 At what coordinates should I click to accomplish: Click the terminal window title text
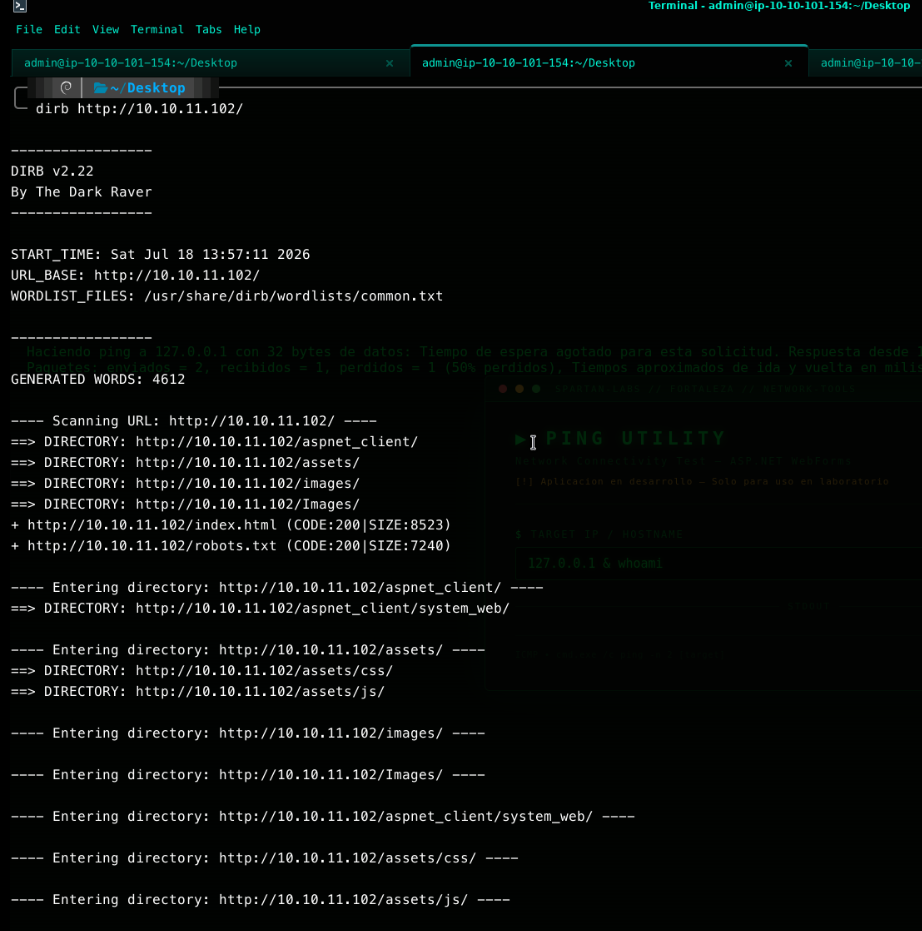tap(779, 6)
